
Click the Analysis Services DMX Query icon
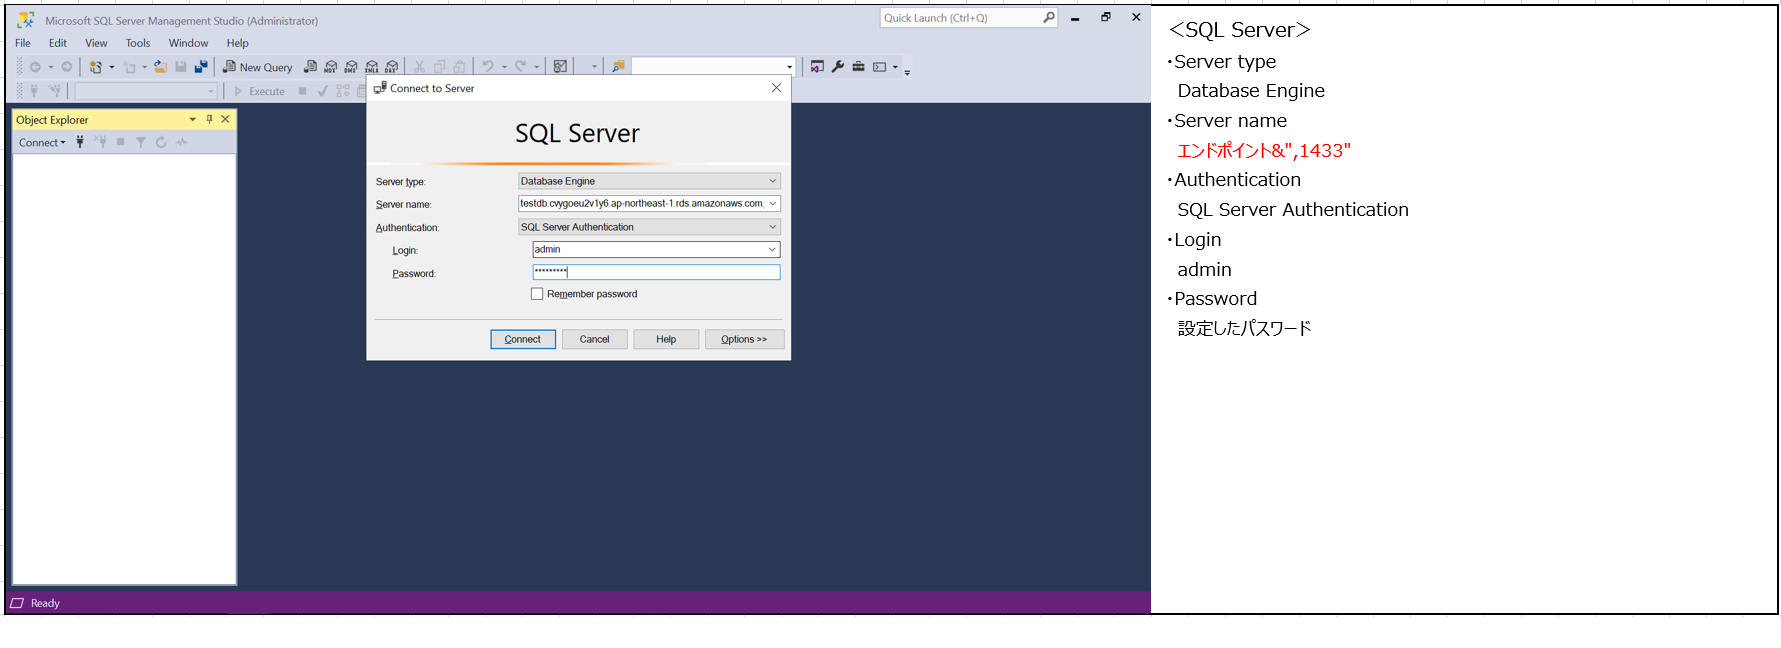351,67
